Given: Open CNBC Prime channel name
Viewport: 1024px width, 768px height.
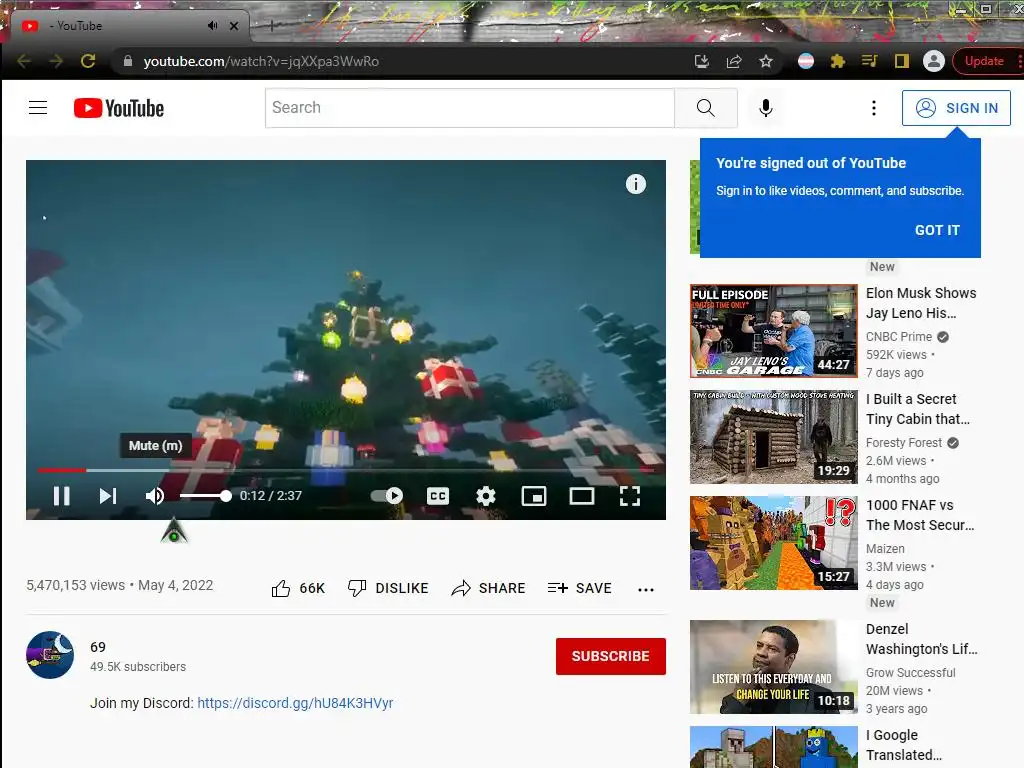Looking at the screenshot, I should 899,337.
